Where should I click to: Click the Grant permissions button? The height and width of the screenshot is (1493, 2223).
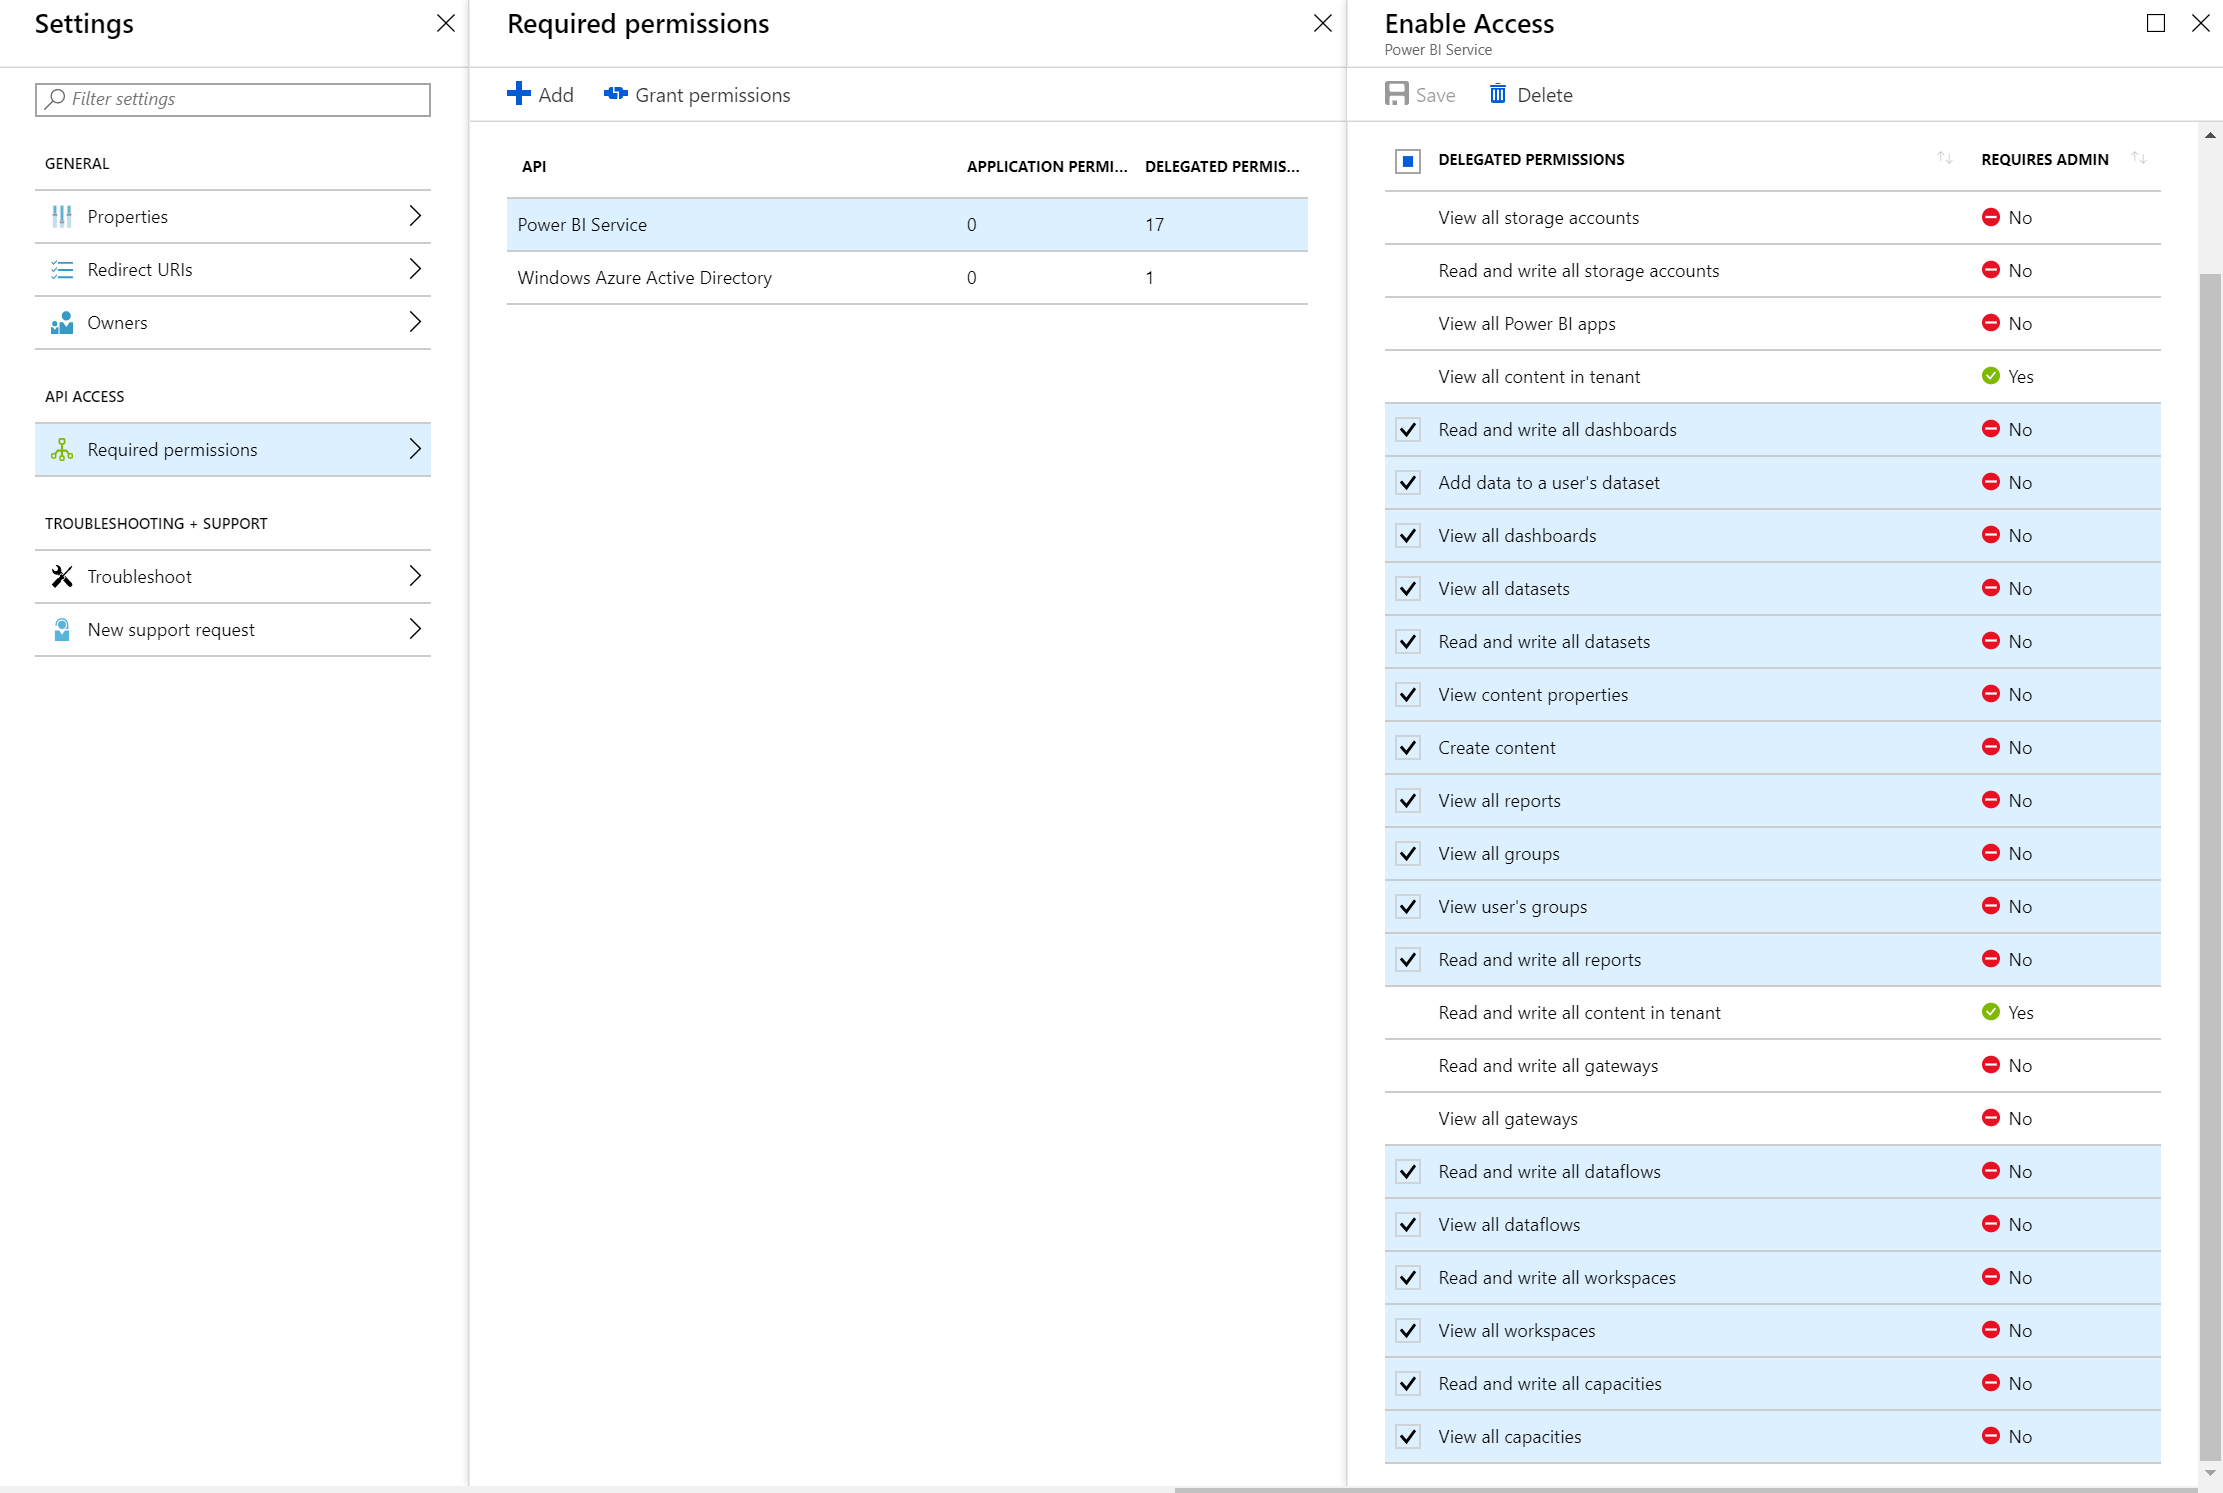pos(697,94)
